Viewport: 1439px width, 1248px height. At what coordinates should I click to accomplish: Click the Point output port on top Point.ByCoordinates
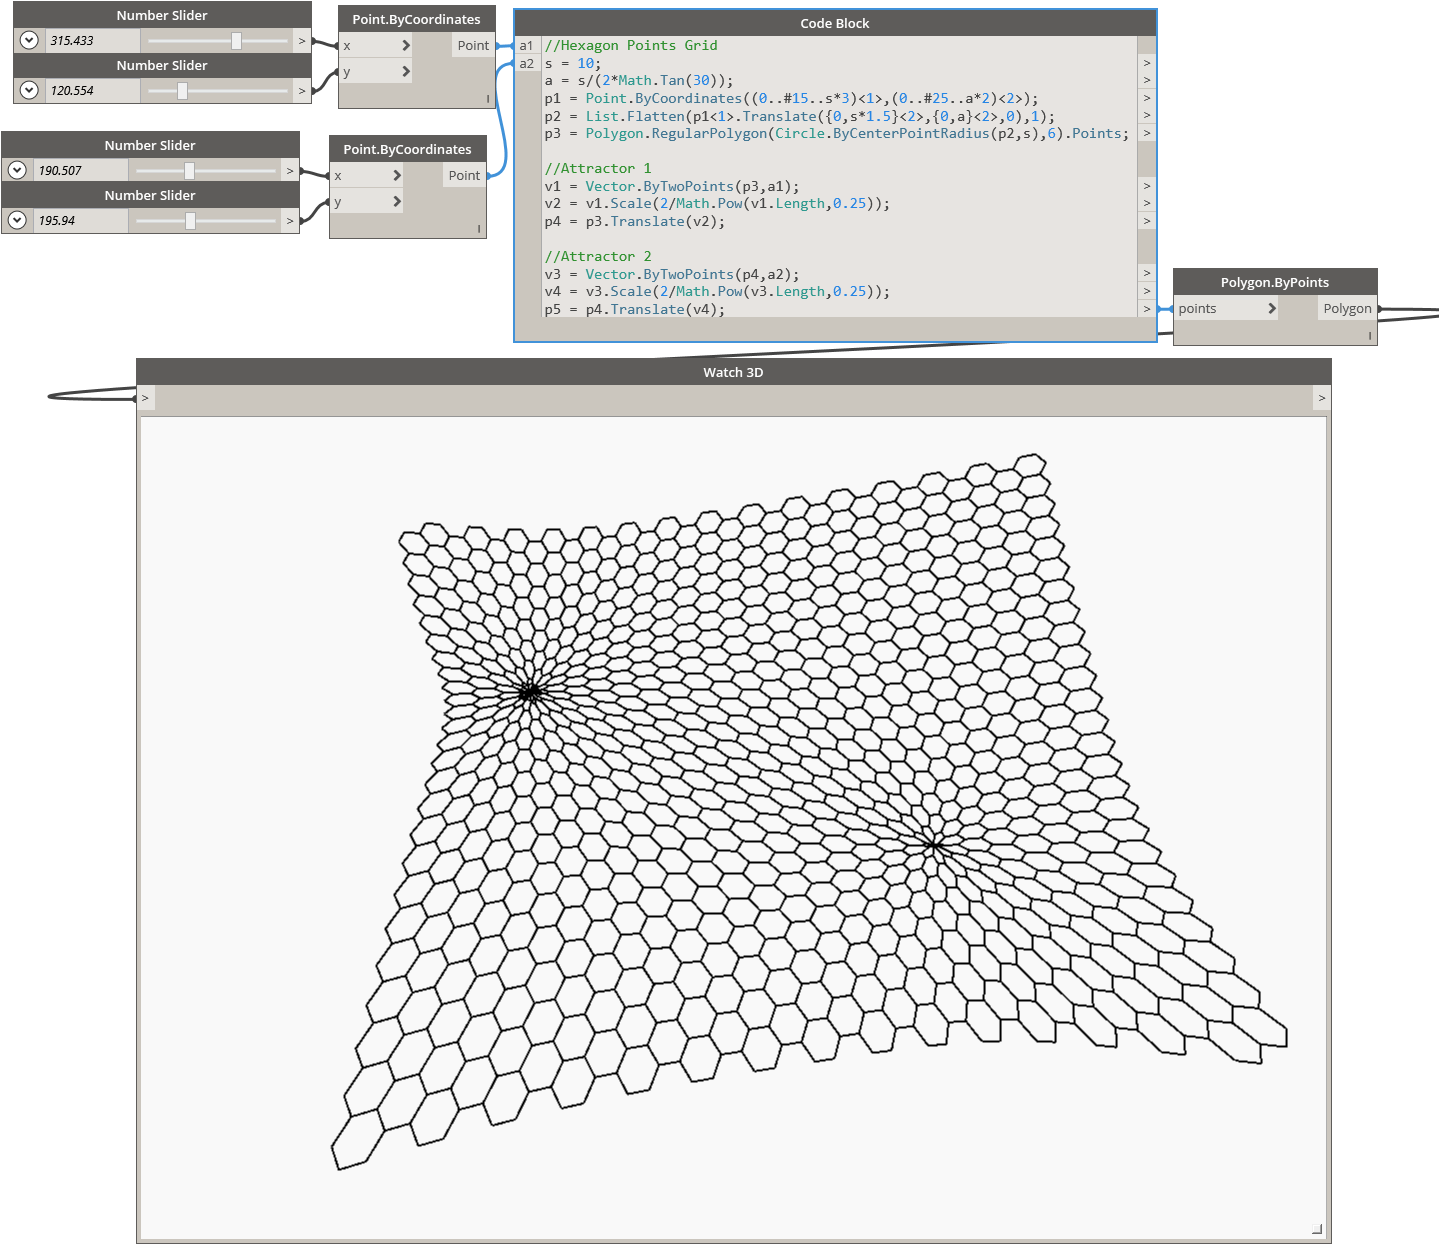(472, 45)
